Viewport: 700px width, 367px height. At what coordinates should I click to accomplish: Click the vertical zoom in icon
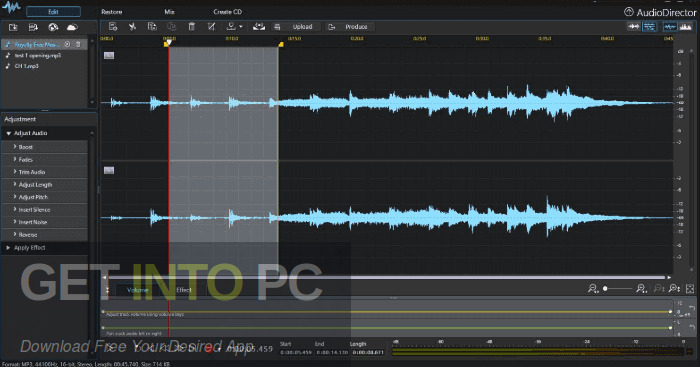[x=674, y=289]
